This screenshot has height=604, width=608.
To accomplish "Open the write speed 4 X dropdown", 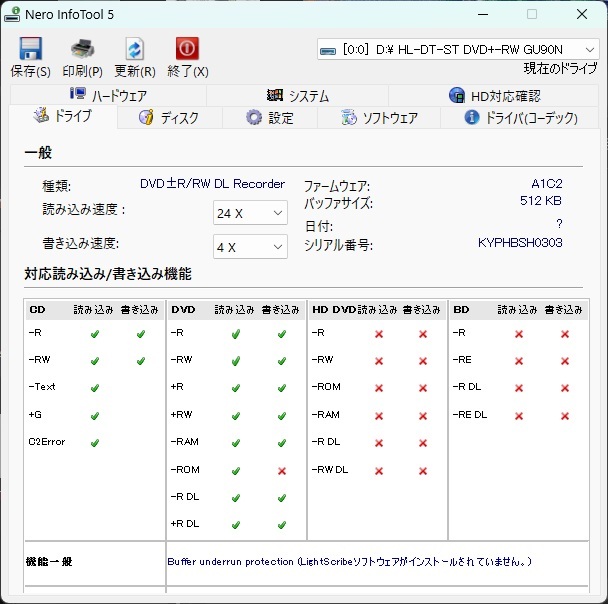I will click(x=250, y=246).
